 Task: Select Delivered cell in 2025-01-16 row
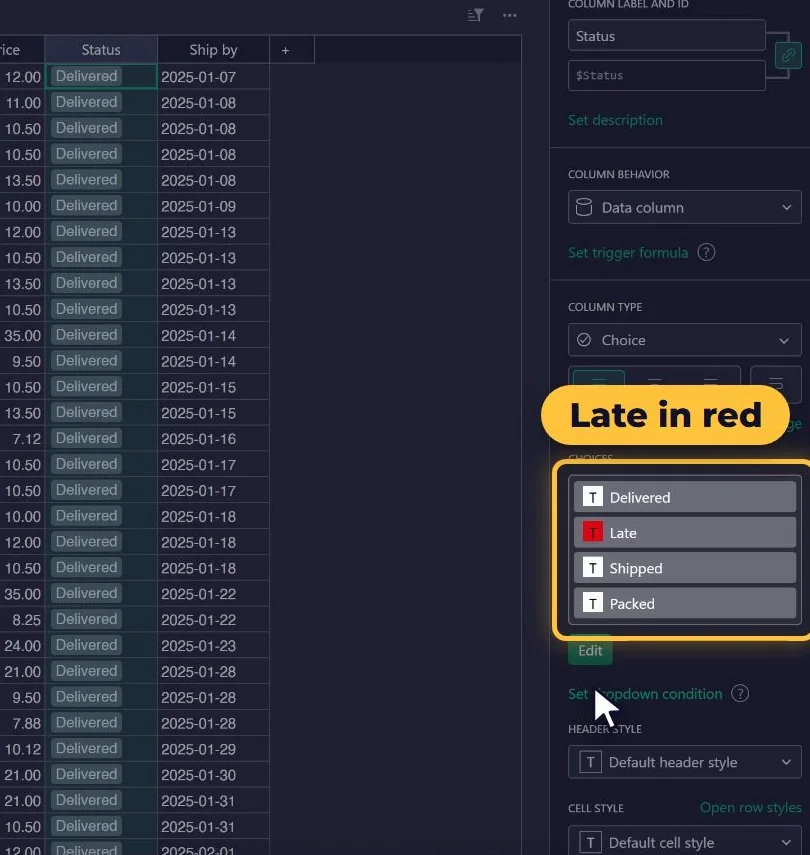101,438
